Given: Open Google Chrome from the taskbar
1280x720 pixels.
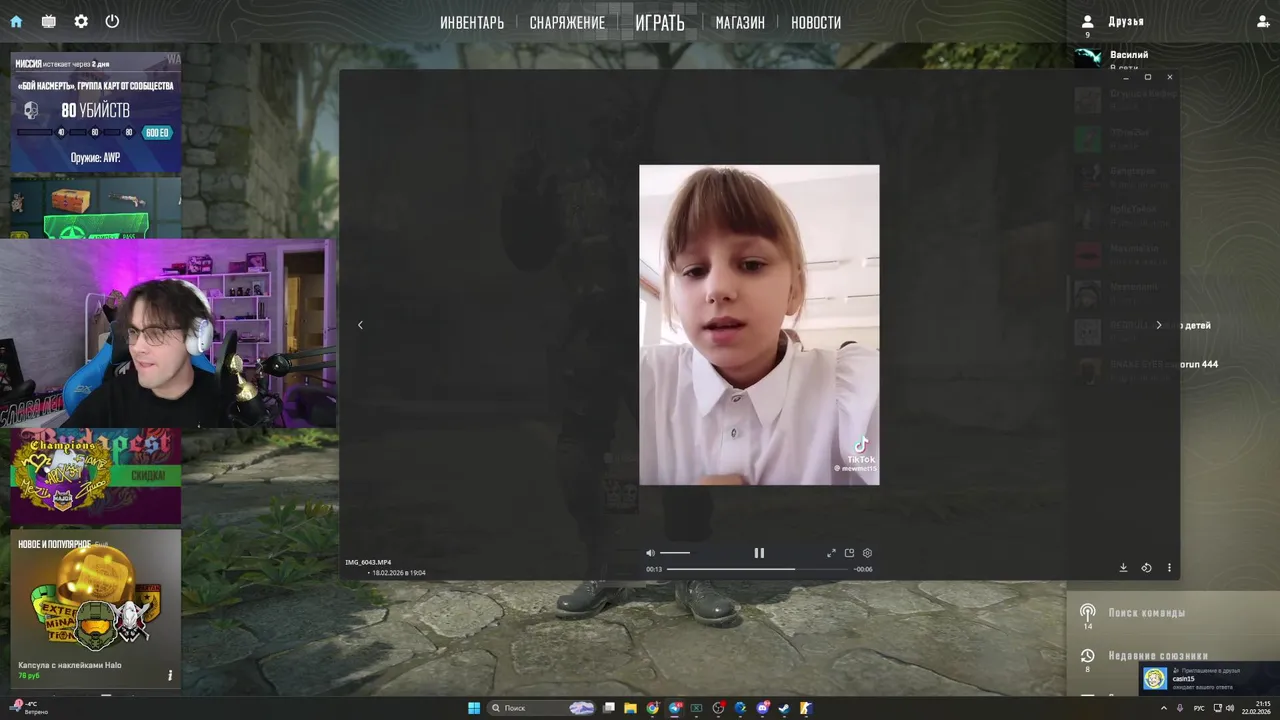Looking at the screenshot, I should click(653, 708).
